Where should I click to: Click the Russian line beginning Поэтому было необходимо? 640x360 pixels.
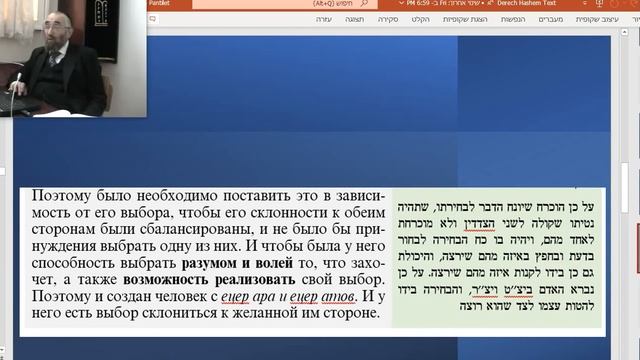[x=209, y=196]
